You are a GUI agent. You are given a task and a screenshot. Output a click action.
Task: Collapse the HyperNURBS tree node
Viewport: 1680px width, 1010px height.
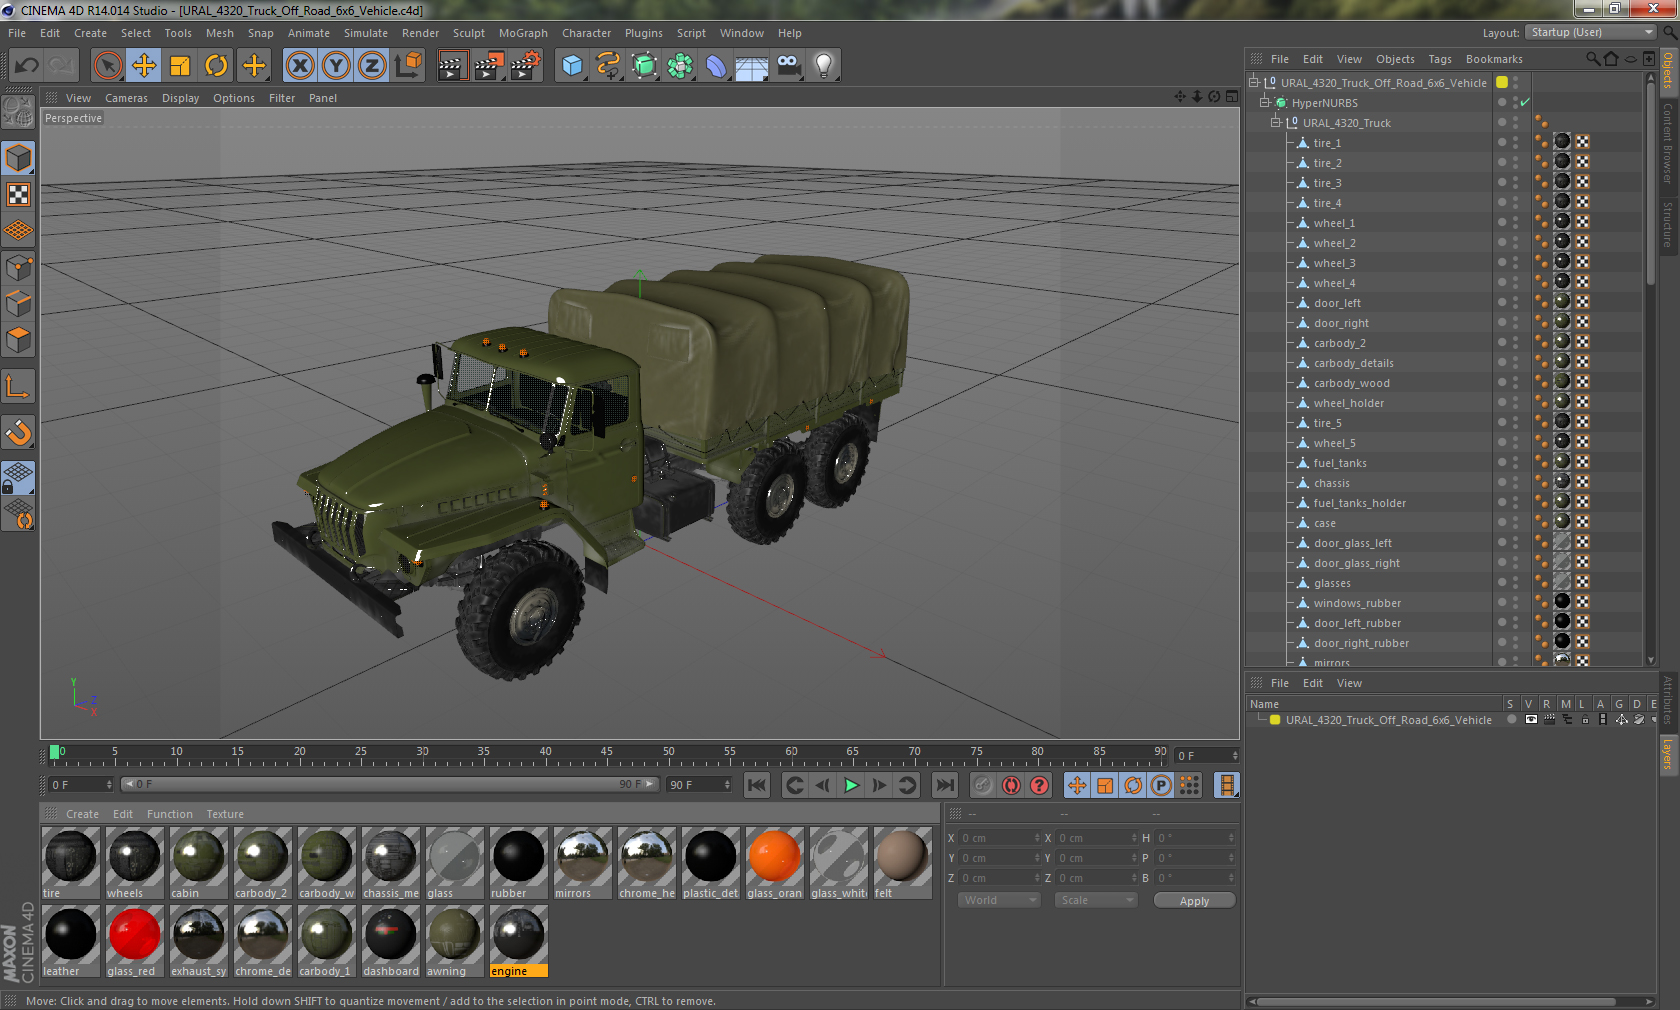(1264, 103)
